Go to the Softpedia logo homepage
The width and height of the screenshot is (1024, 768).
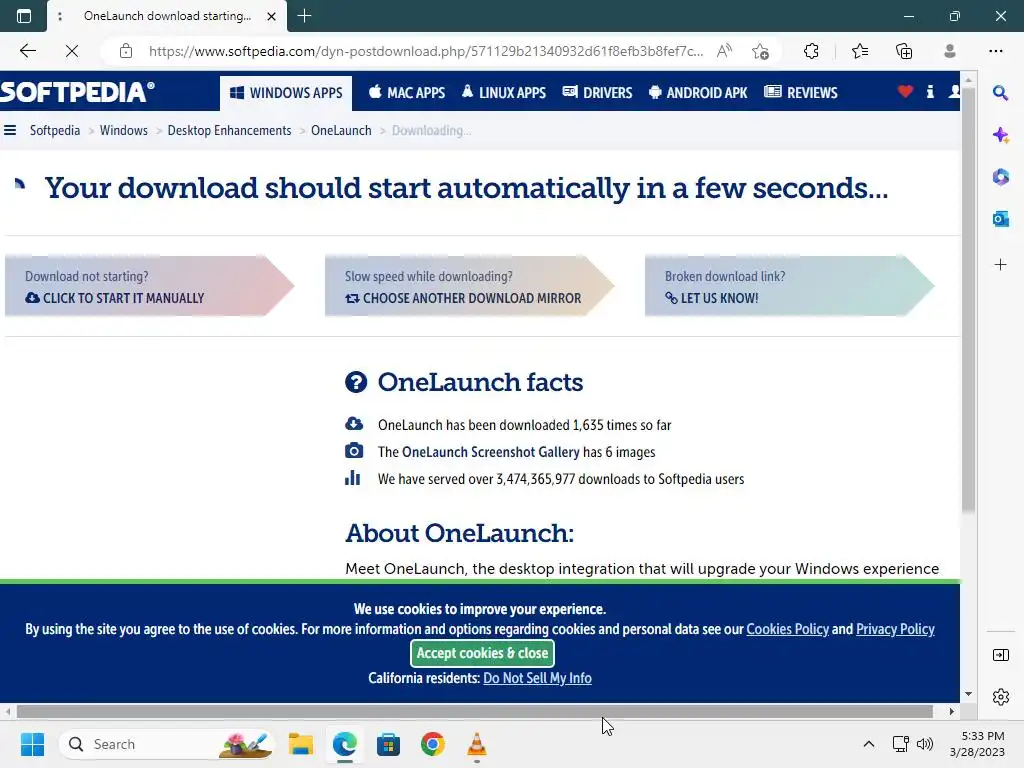tap(77, 92)
